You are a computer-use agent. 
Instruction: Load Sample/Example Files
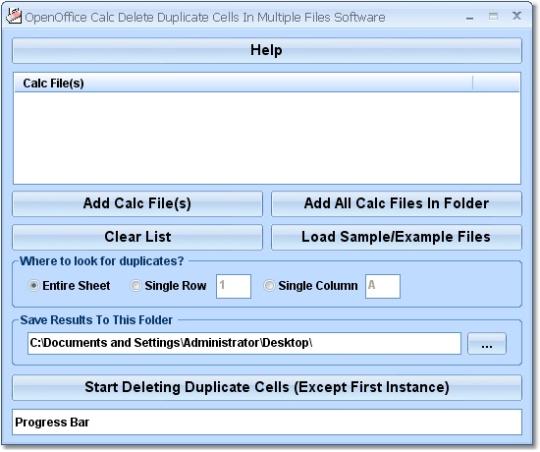[x=396, y=237]
